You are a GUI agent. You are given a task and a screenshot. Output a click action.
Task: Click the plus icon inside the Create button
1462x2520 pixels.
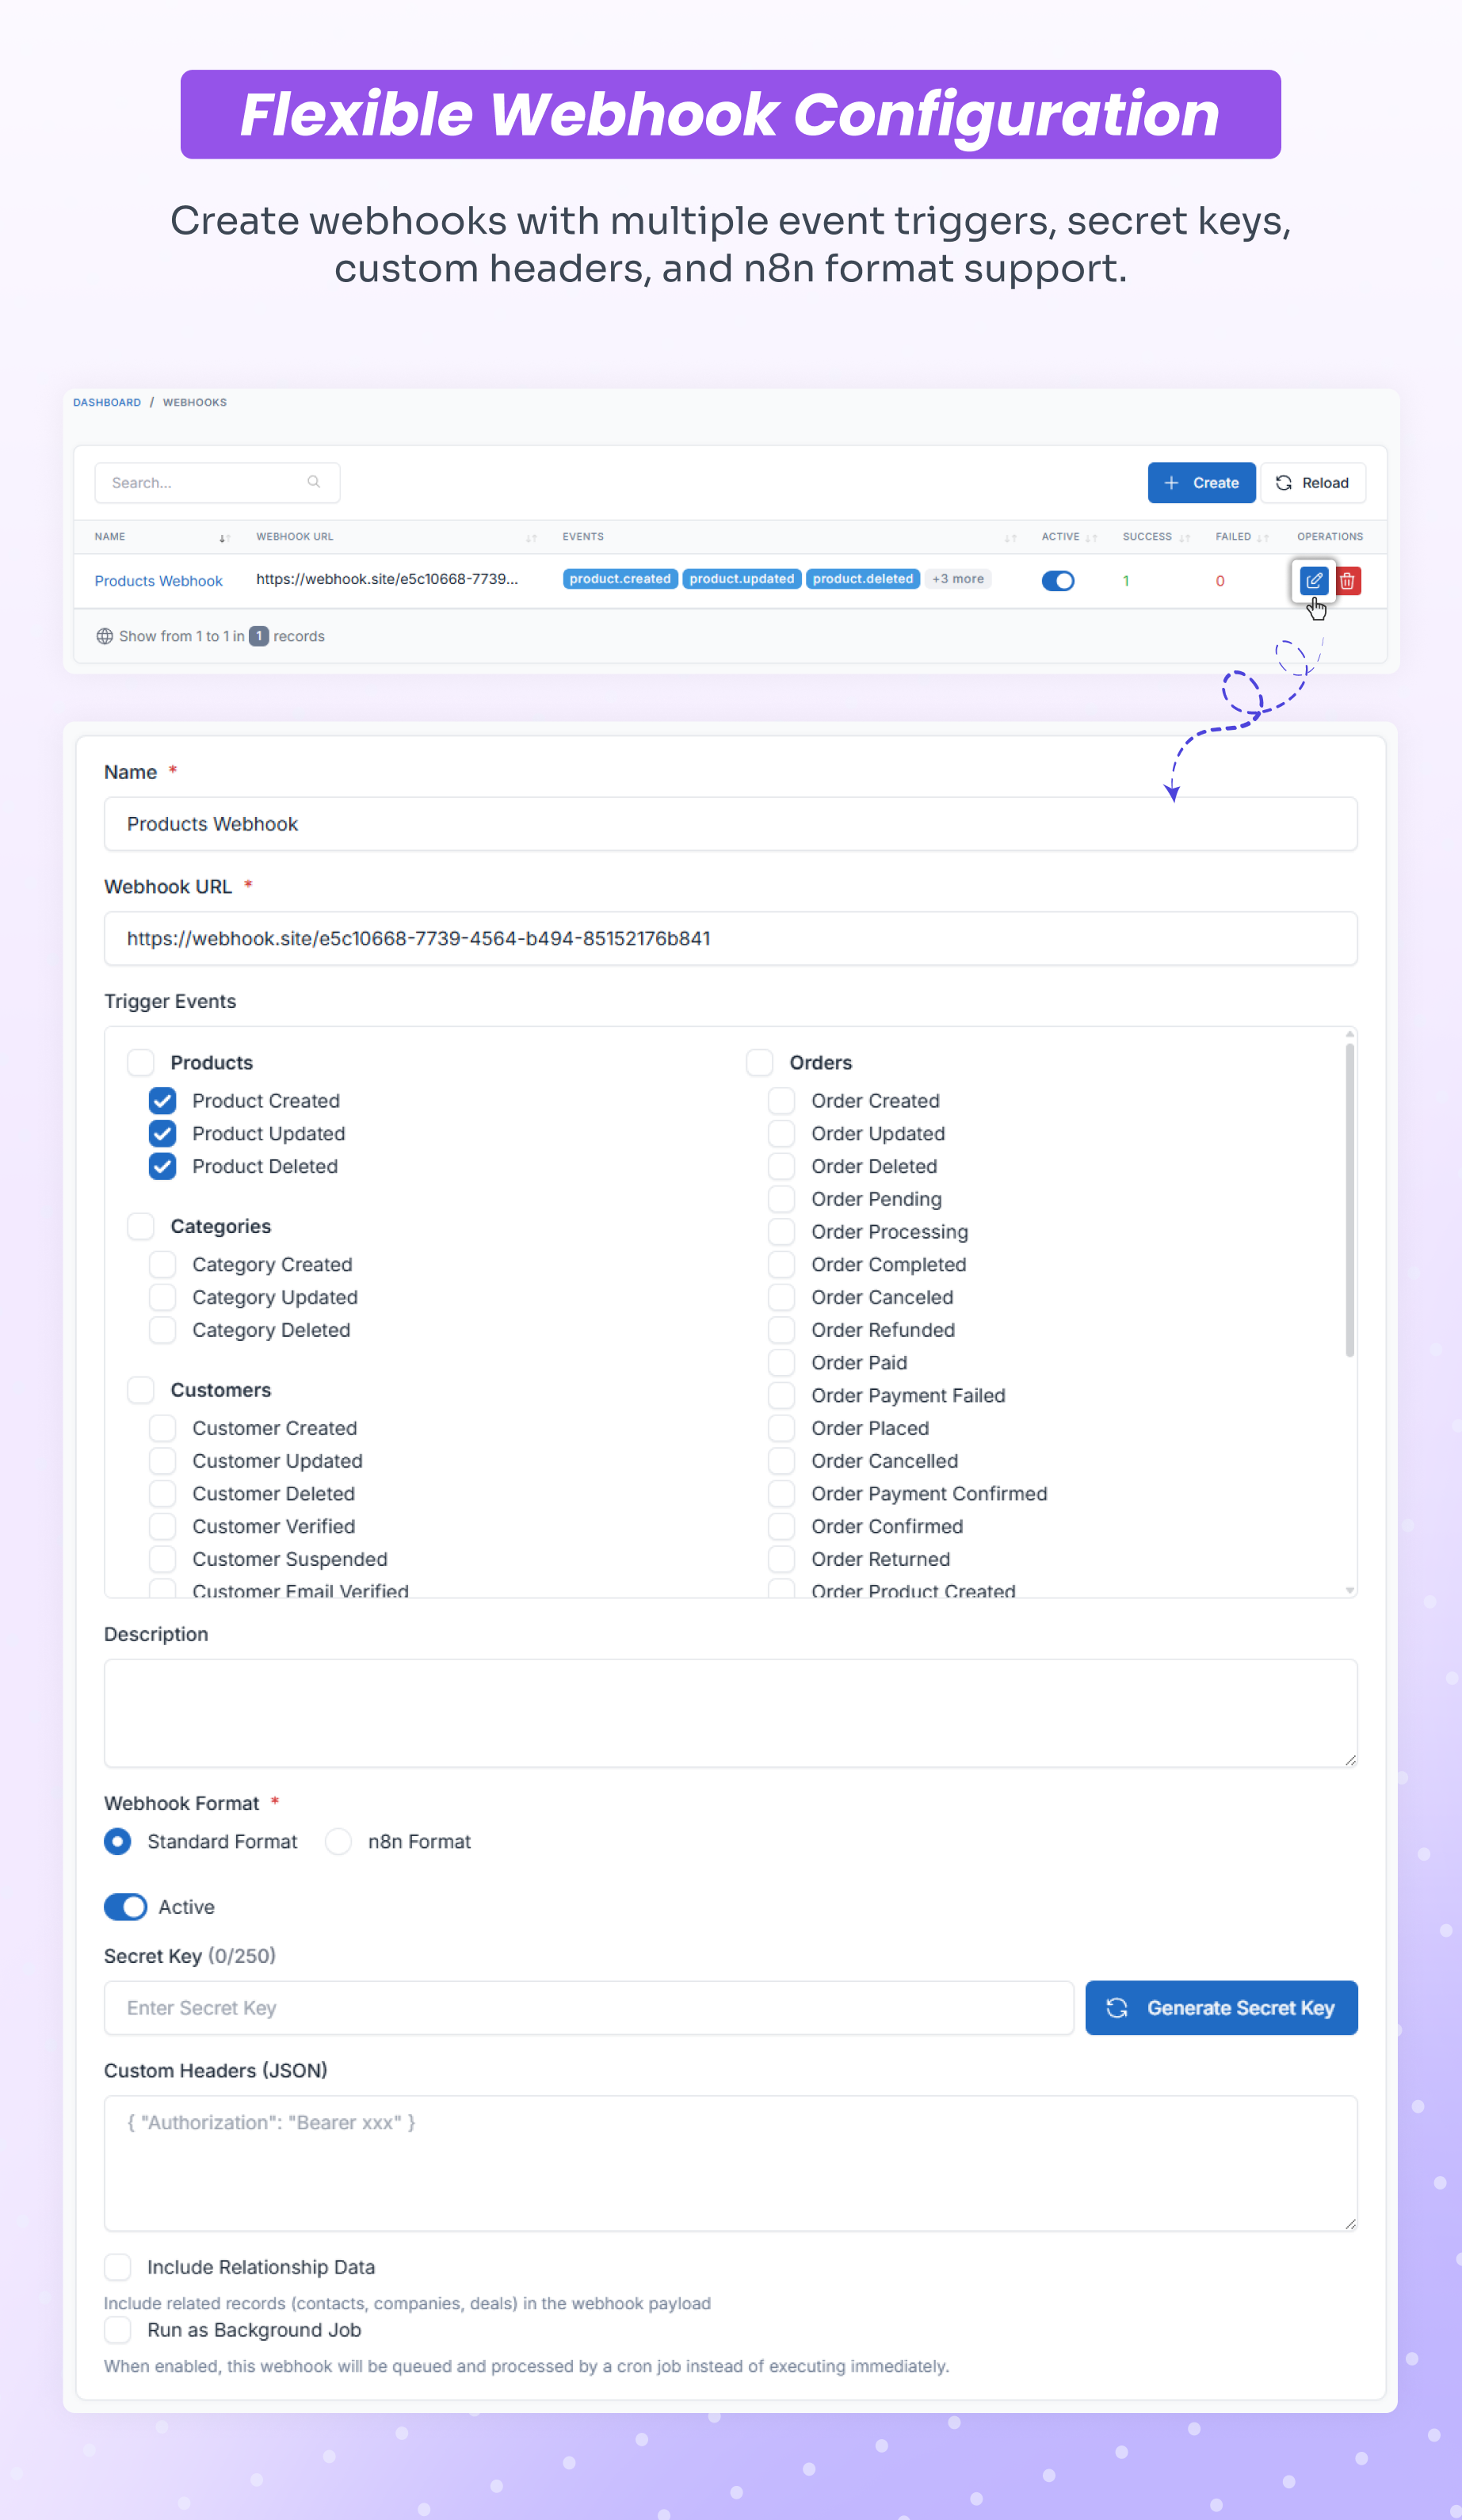(1171, 483)
